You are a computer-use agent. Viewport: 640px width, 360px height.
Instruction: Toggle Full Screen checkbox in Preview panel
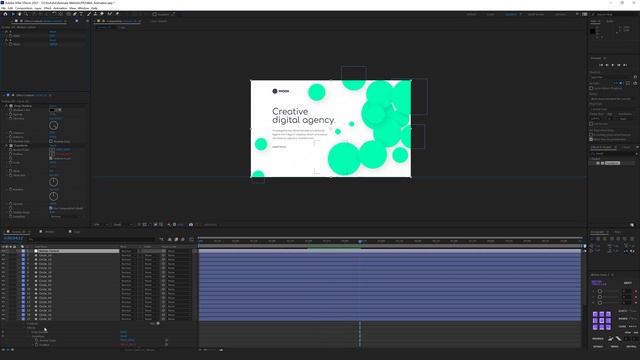[591, 124]
